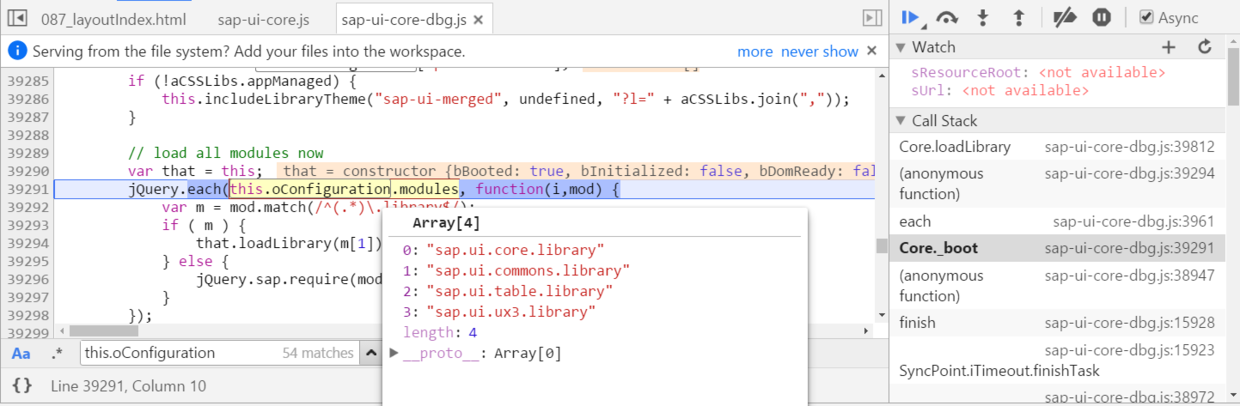Open sap-ui-core-dbg.js:3961 source link
The height and width of the screenshot is (406, 1240).
(x=1133, y=221)
